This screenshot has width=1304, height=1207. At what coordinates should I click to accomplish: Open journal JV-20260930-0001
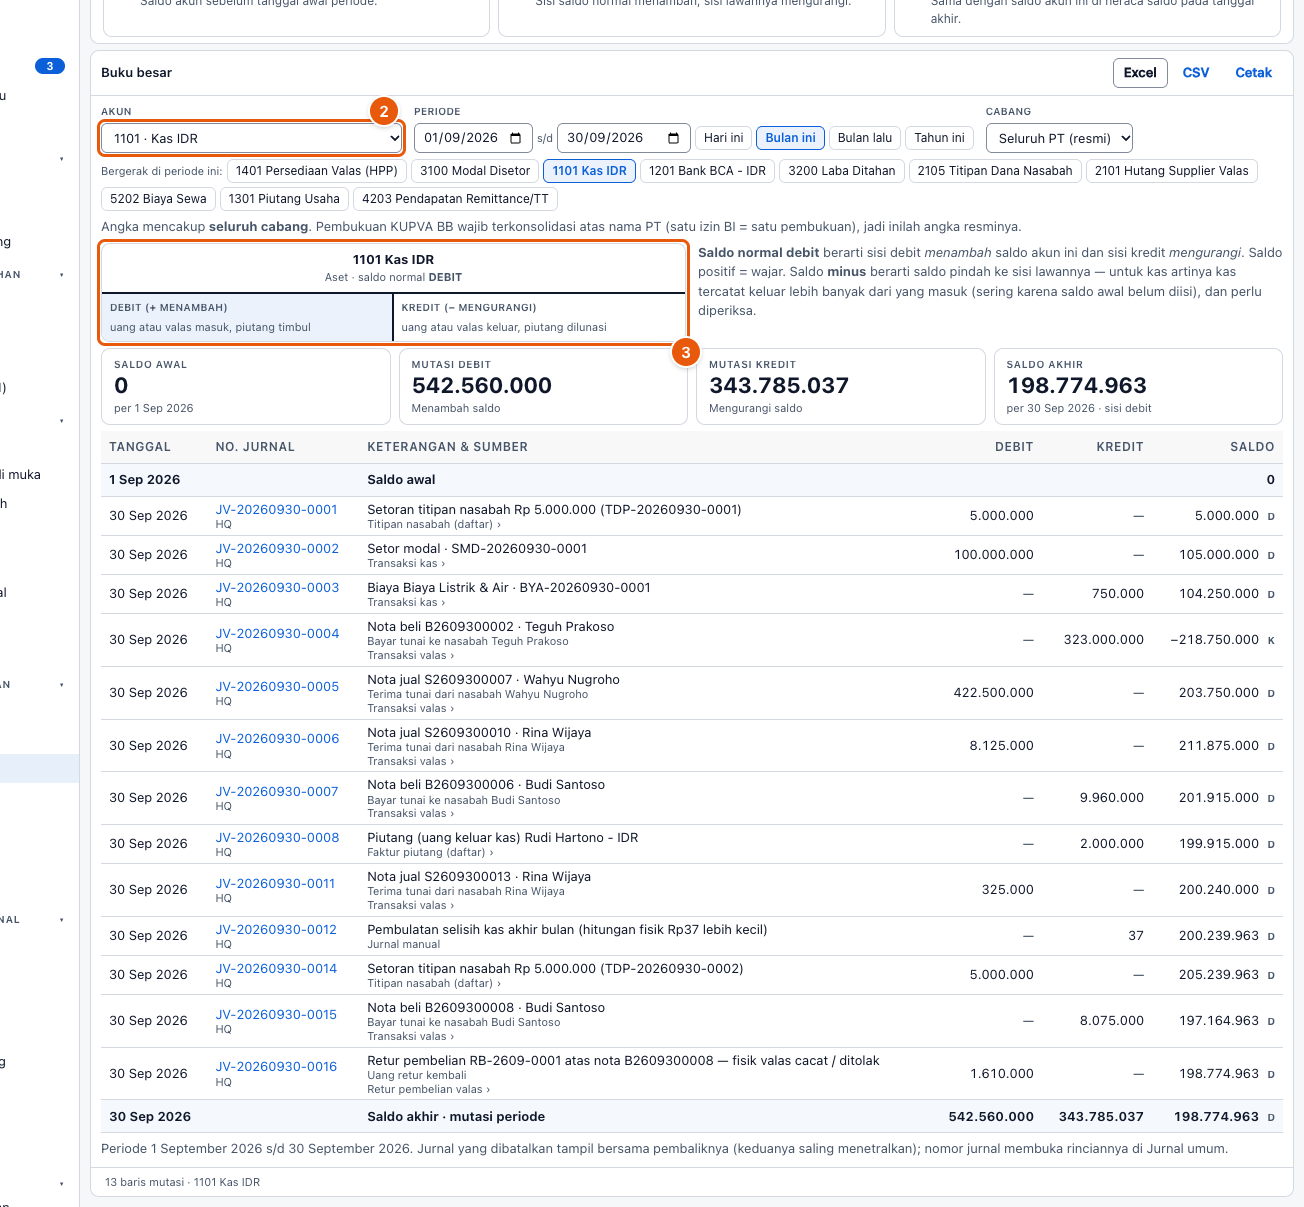[x=277, y=510]
